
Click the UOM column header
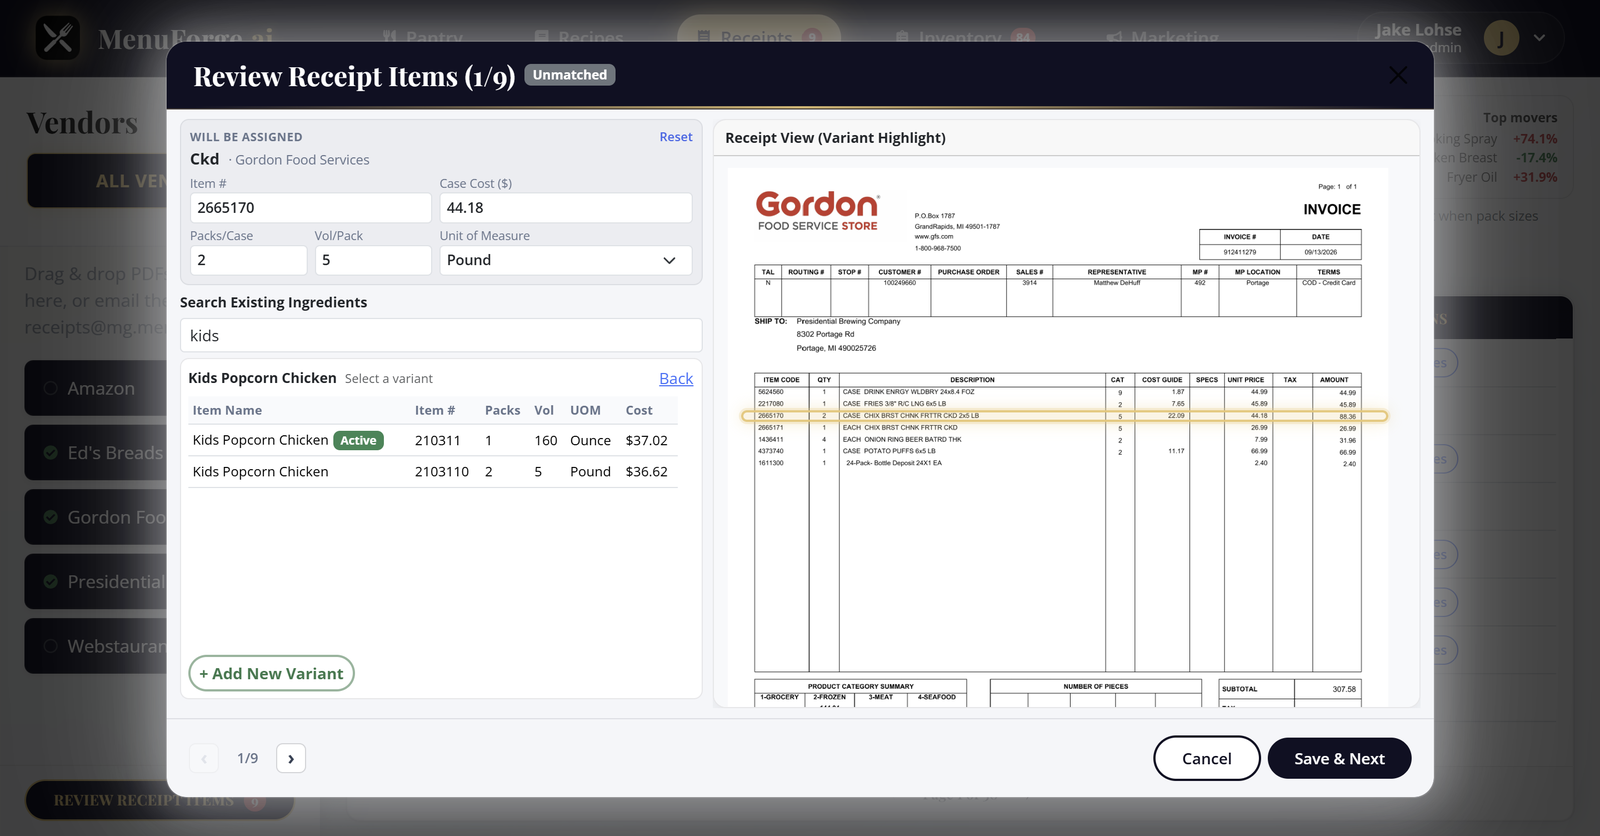point(585,410)
